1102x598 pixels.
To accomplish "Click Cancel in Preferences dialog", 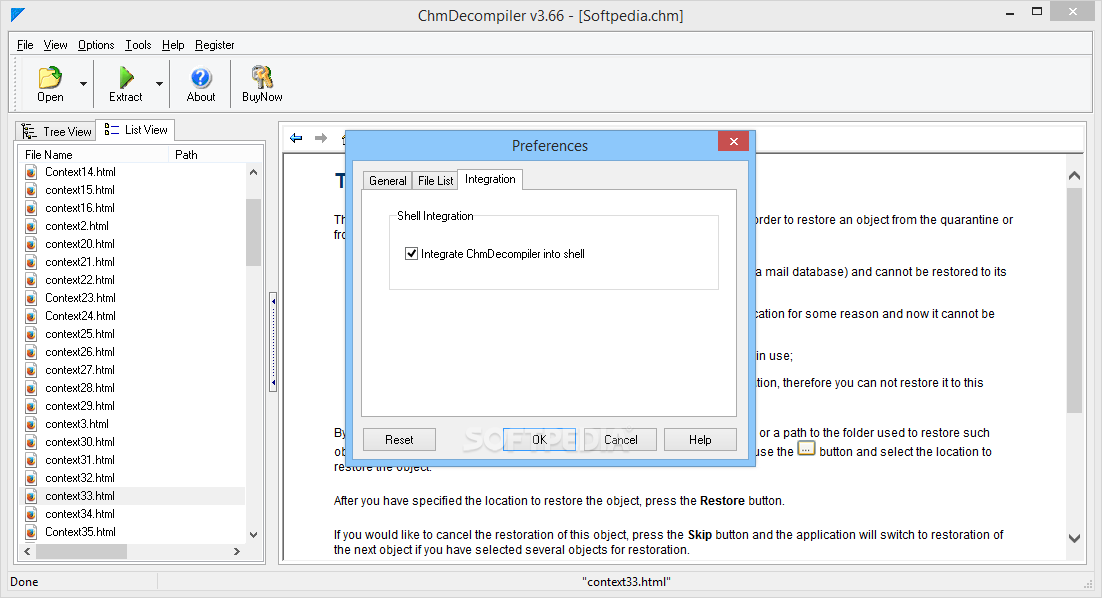I will 621,440.
